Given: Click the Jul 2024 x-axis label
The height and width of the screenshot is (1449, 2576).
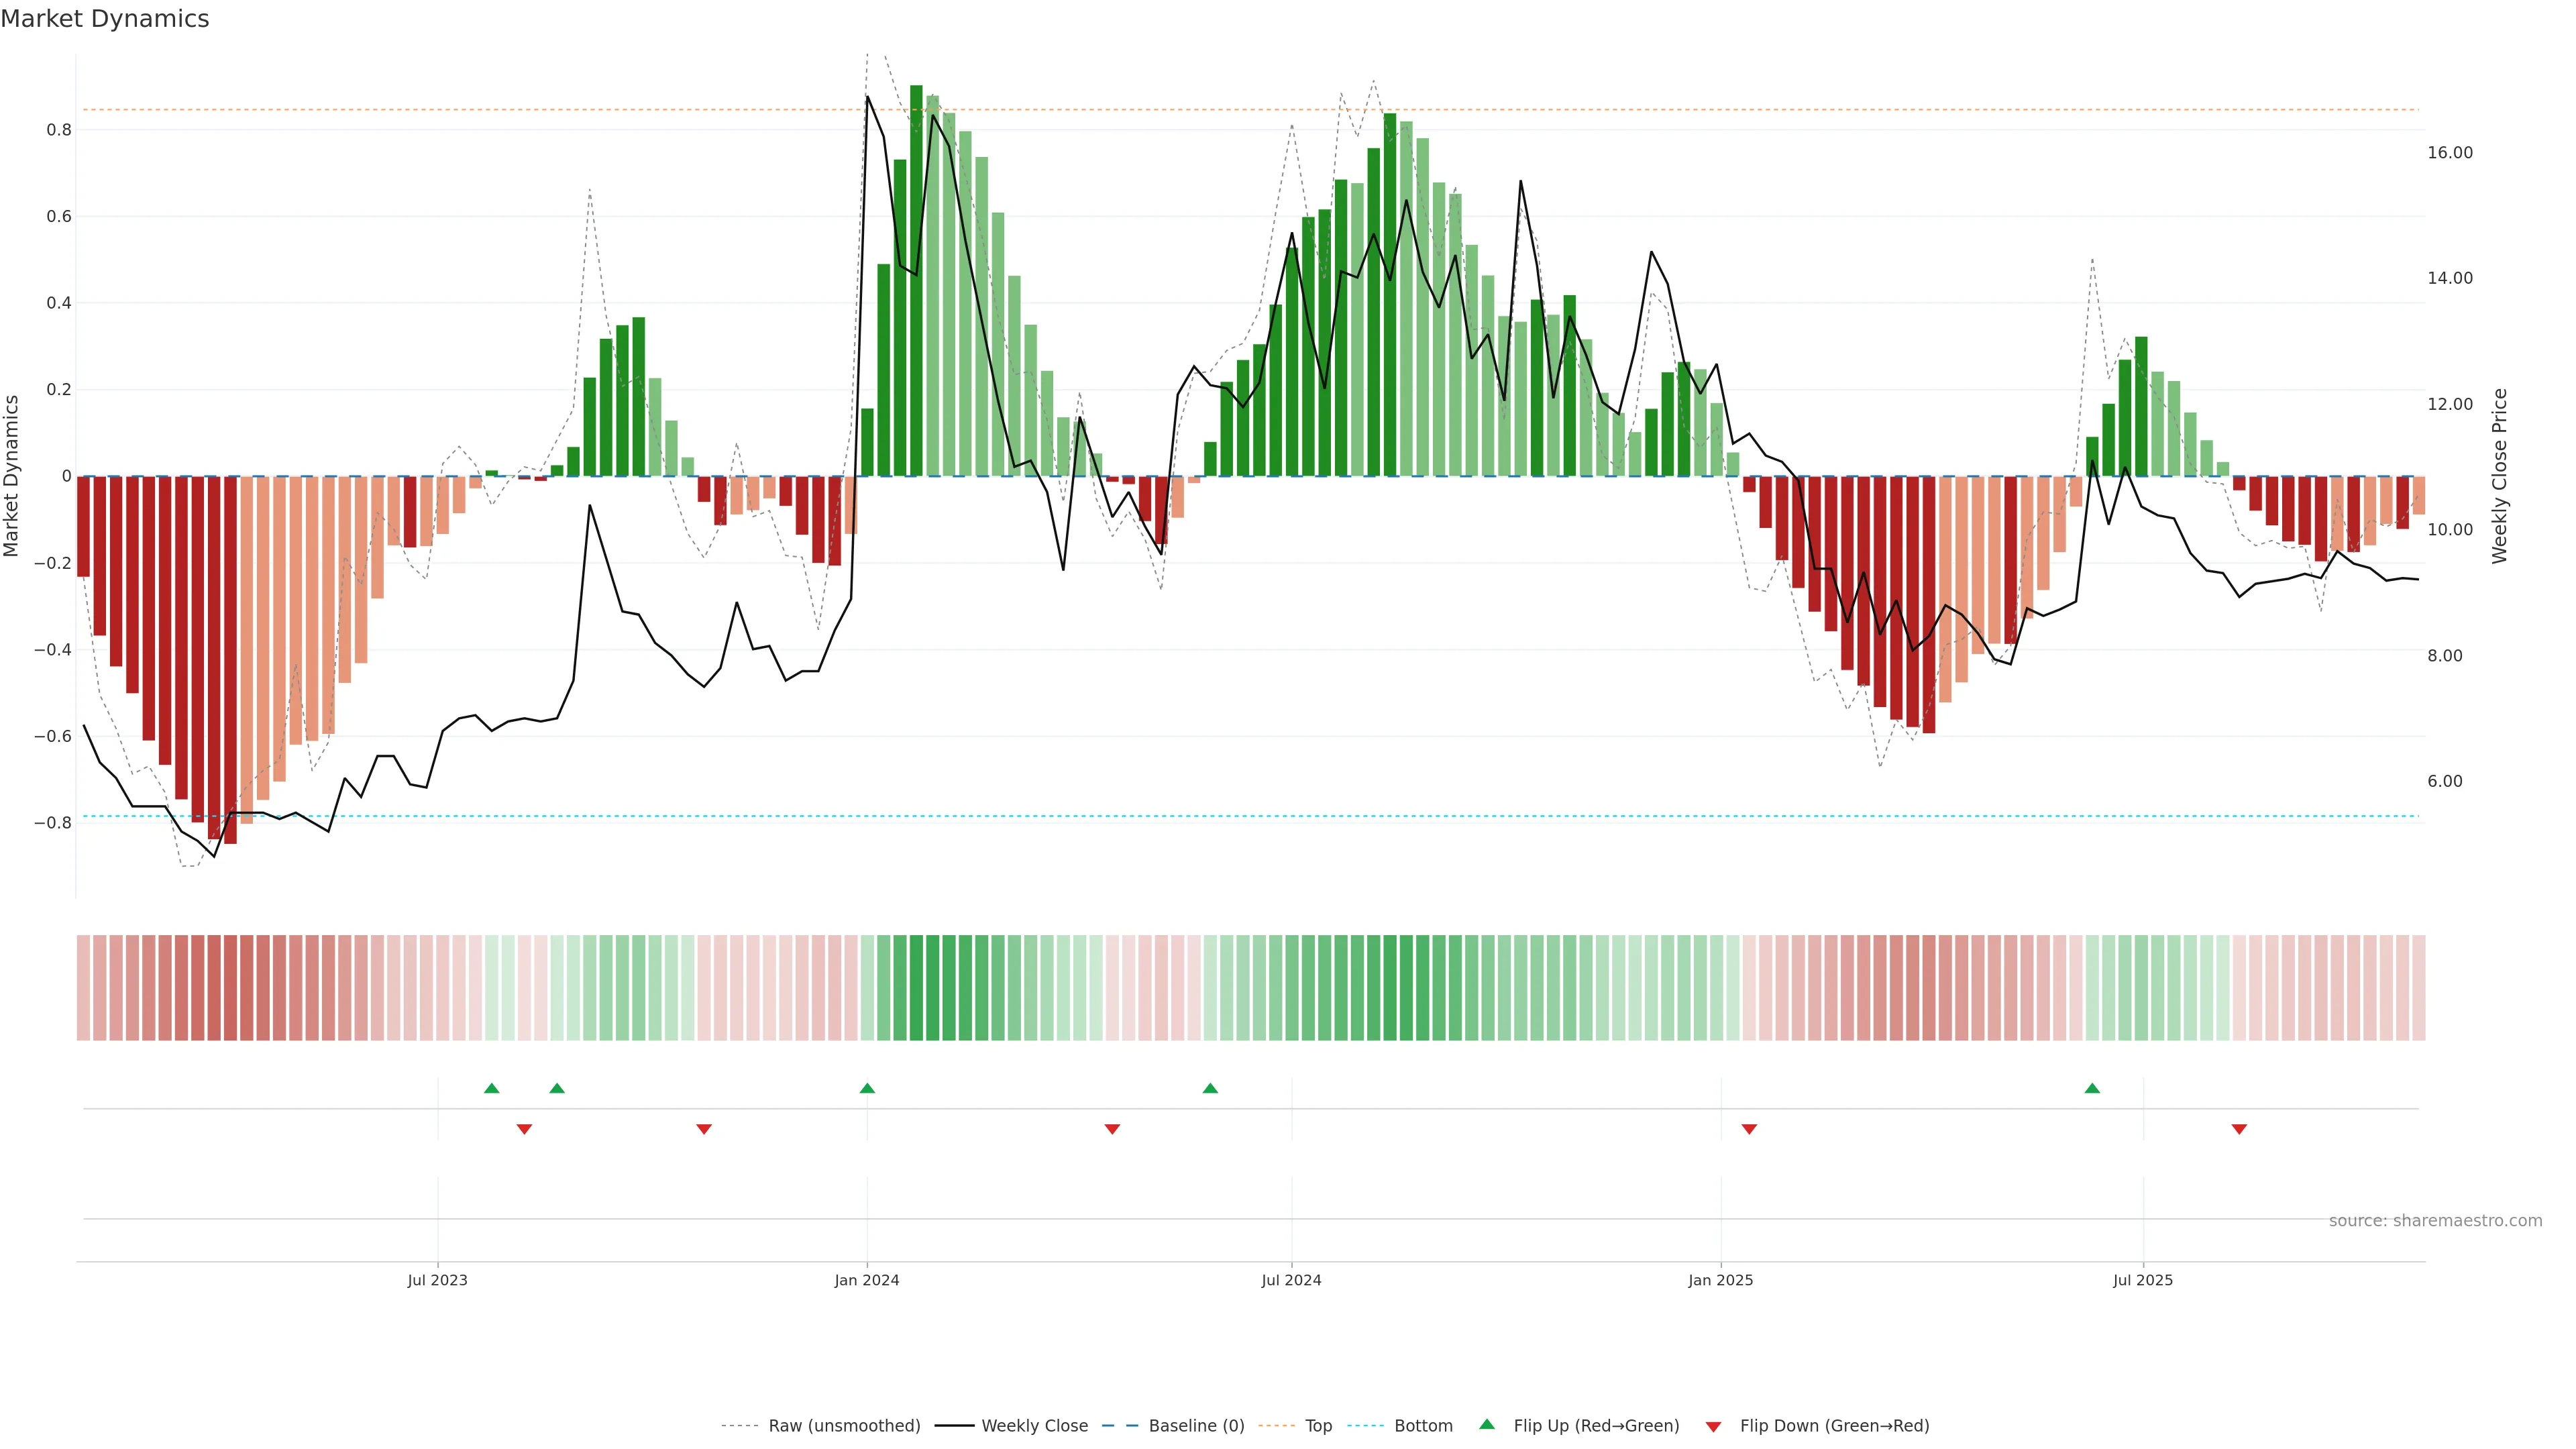Looking at the screenshot, I should click(1291, 1280).
